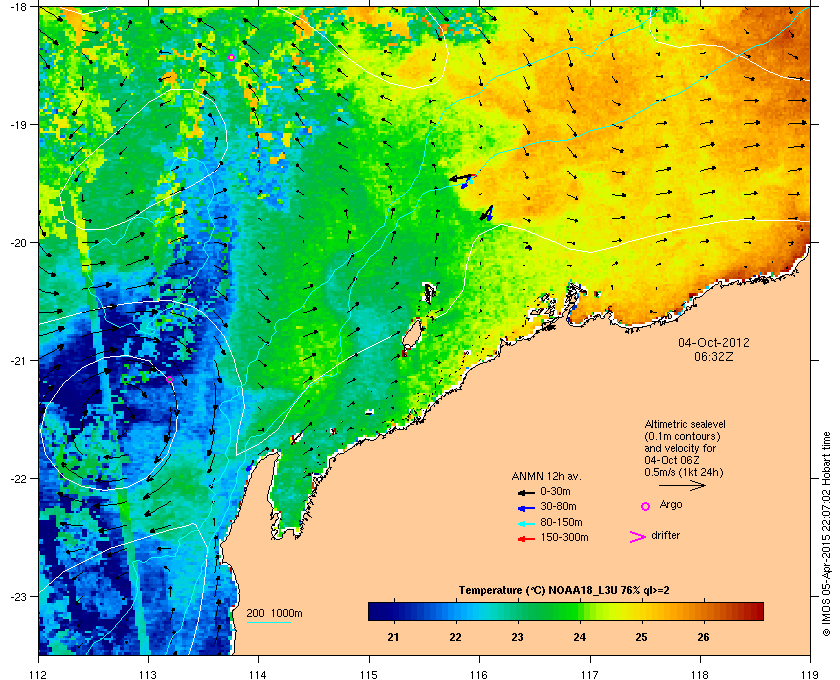Click the colorbar tick label 22
840x680 pixels.
(455, 637)
